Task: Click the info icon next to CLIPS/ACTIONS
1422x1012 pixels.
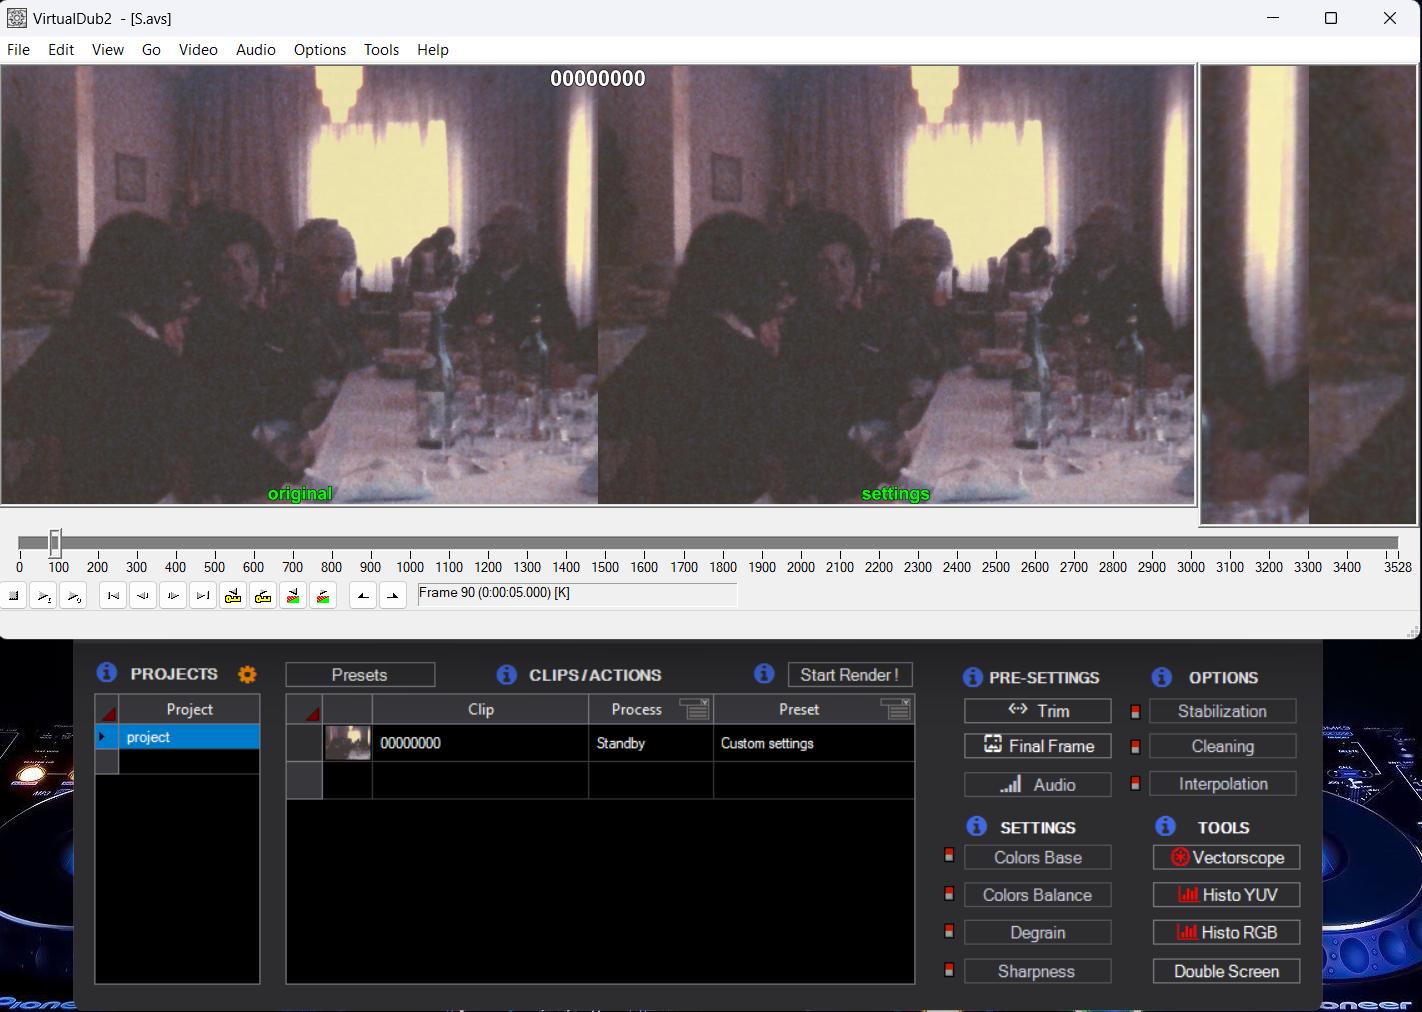Action: click(x=507, y=674)
